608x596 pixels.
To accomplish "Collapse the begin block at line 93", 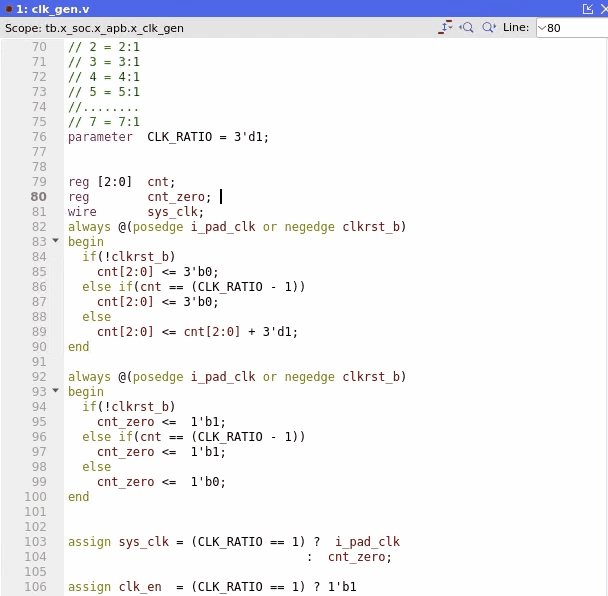I will point(55,391).
